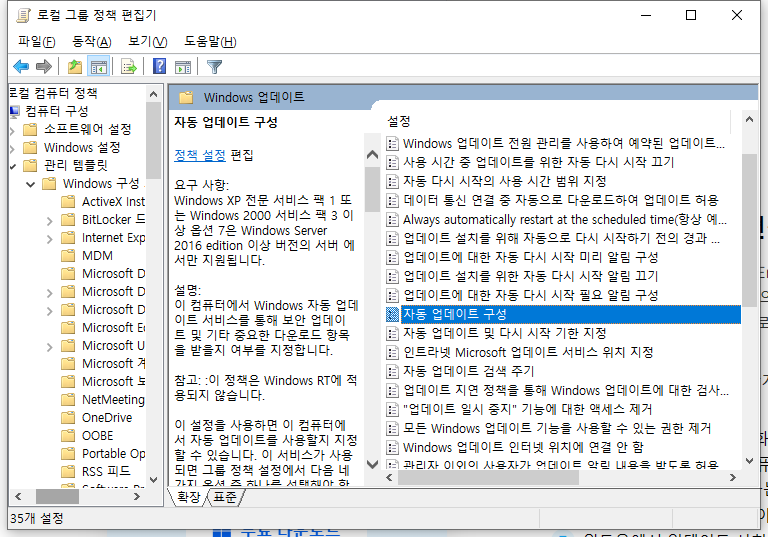Image resolution: width=768 pixels, height=537 pixels.
Task: Click the 컴퓨터 구성 computer icon
Action: pyautogui.click(x=14, y=111)
